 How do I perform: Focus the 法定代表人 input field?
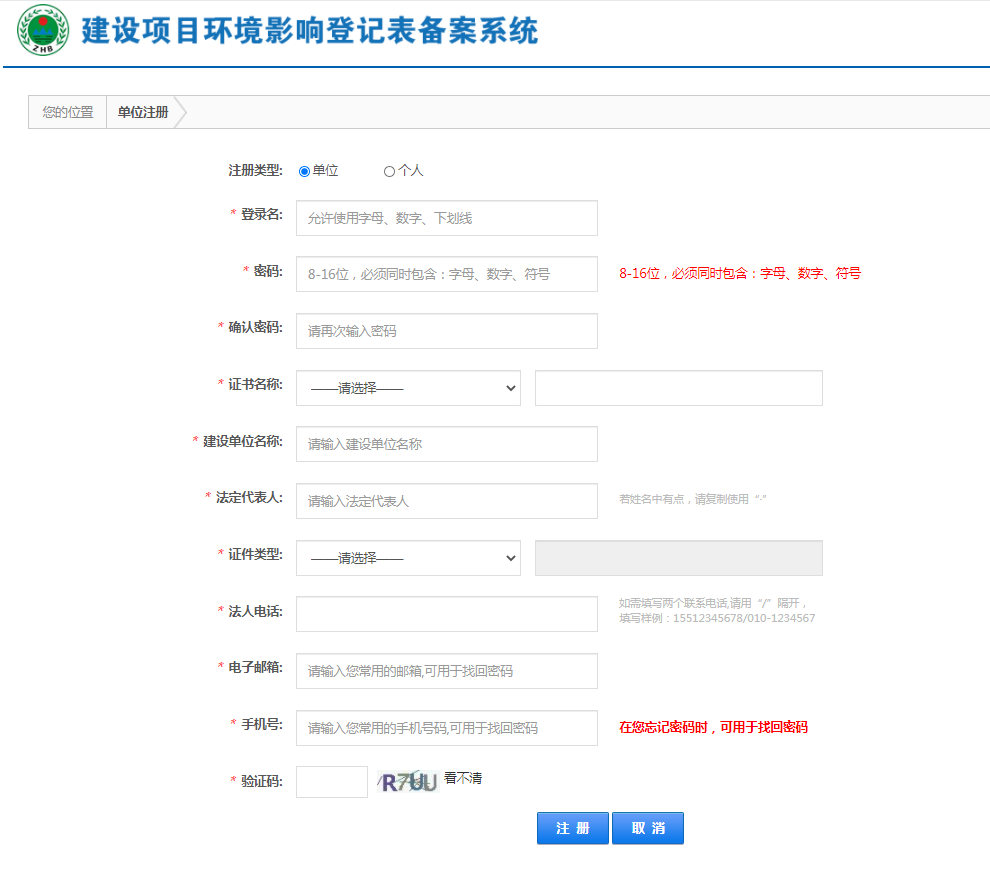point(446,501)
